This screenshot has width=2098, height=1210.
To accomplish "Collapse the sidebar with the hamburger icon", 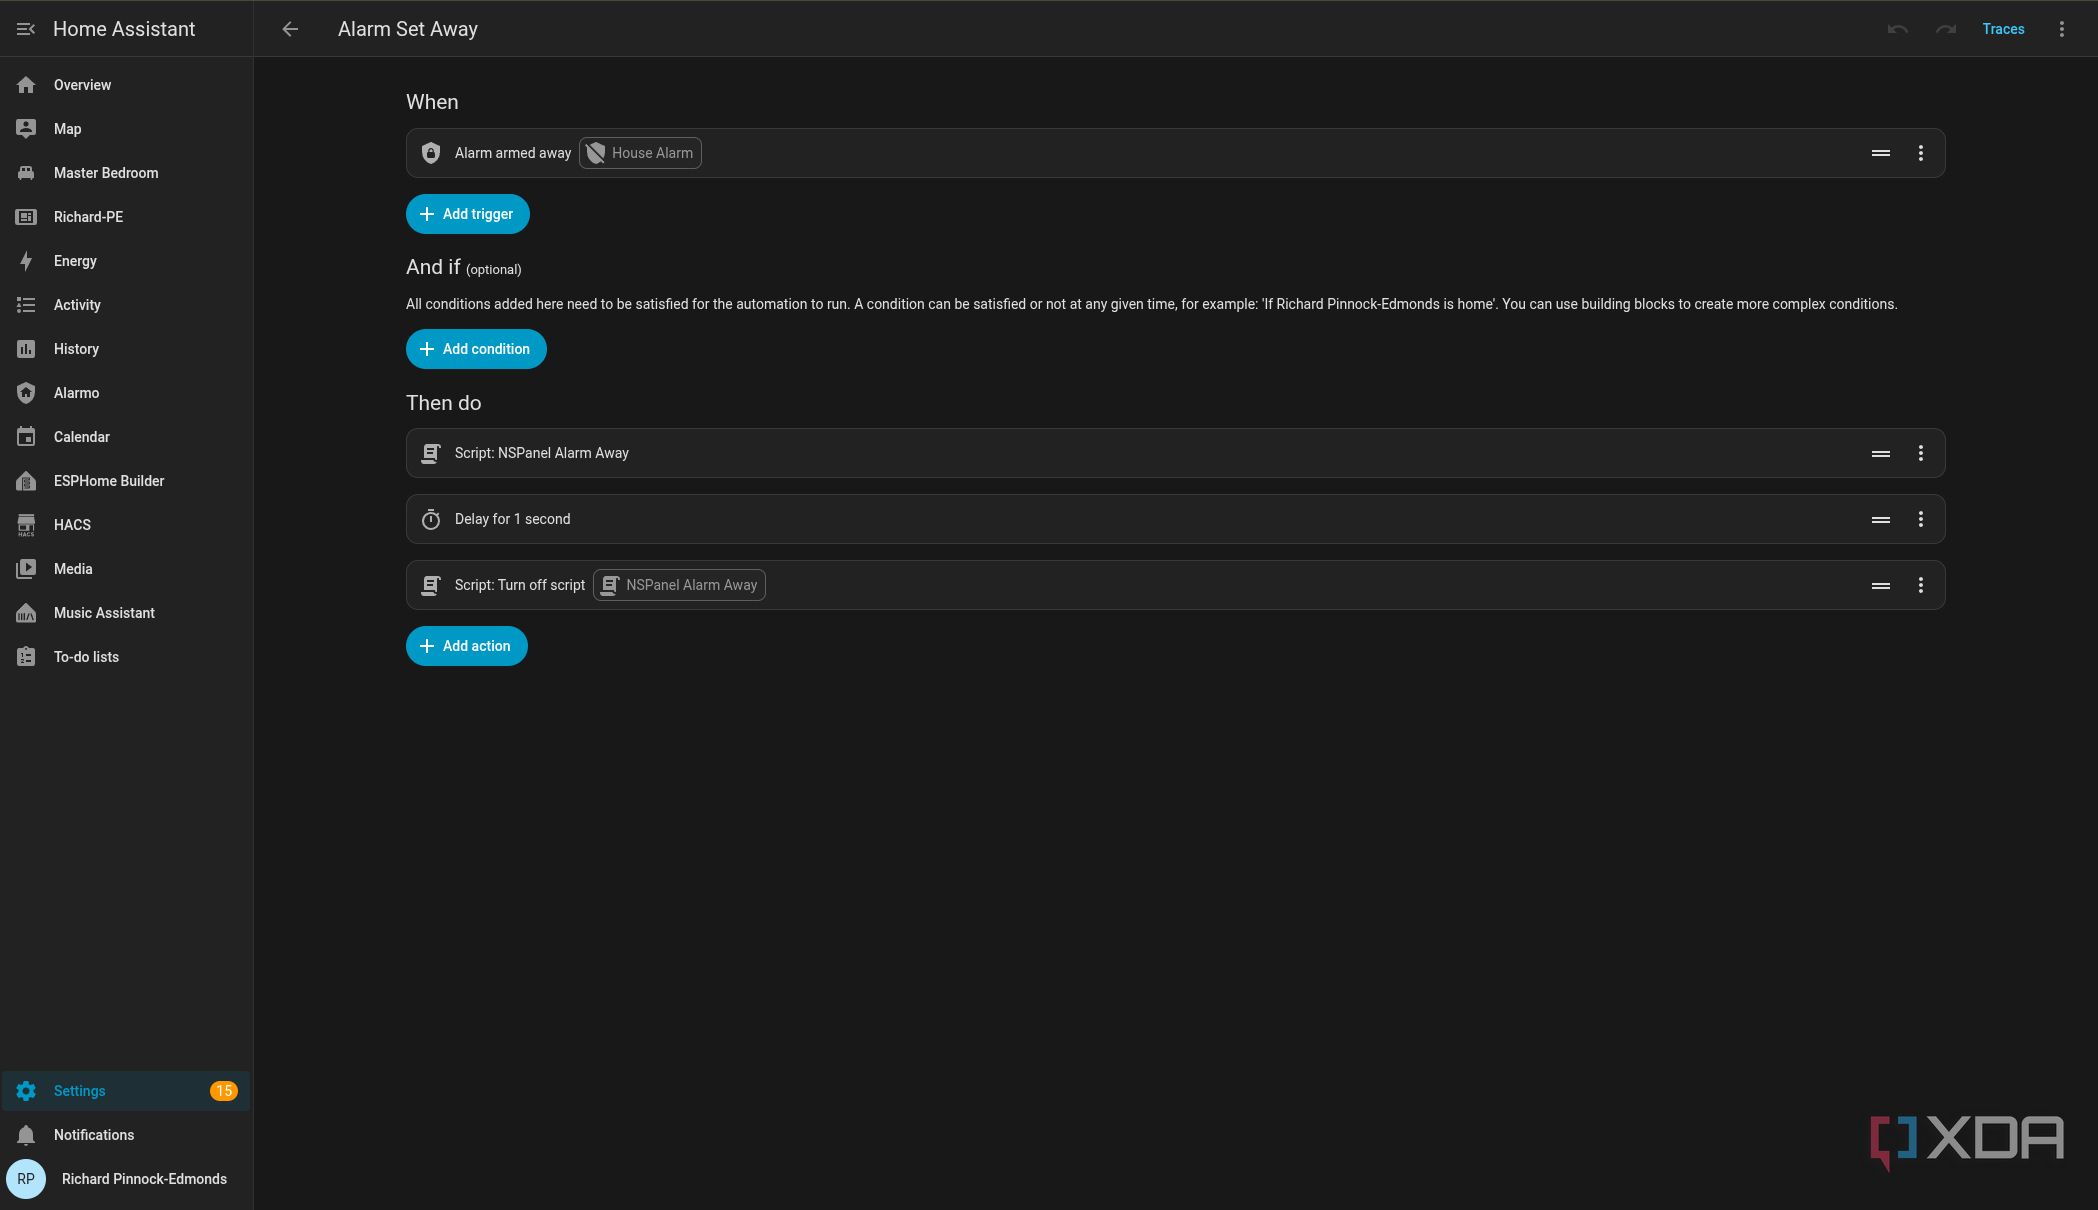I will (26, 29).
